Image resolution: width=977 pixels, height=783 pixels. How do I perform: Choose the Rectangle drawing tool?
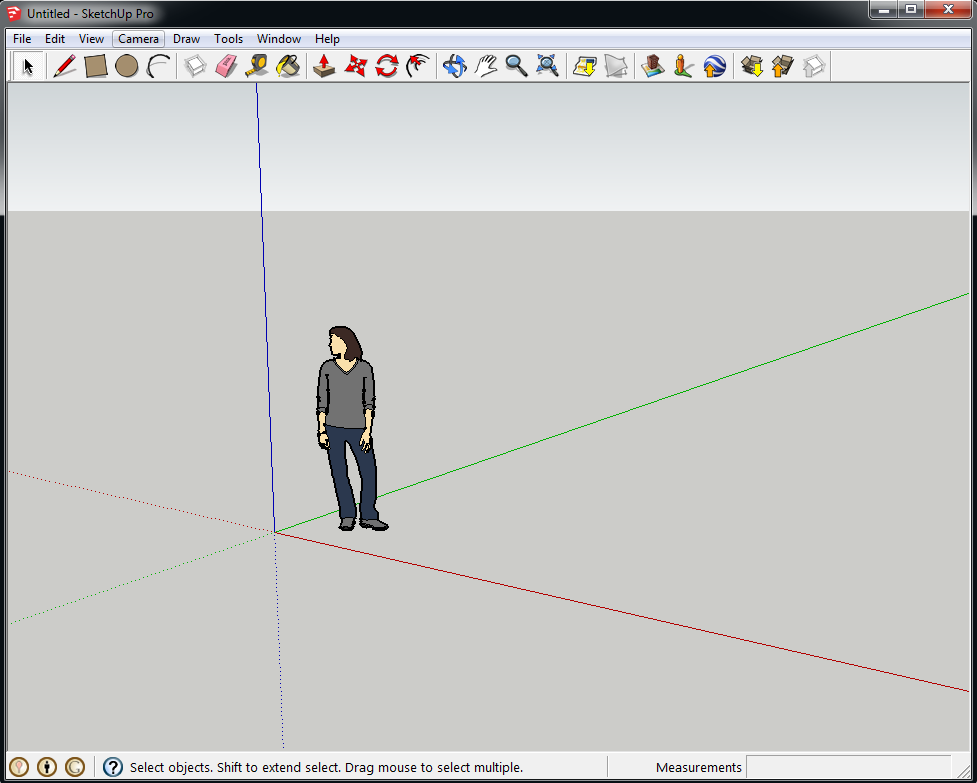pyautogui.click(x=96, y=67)
